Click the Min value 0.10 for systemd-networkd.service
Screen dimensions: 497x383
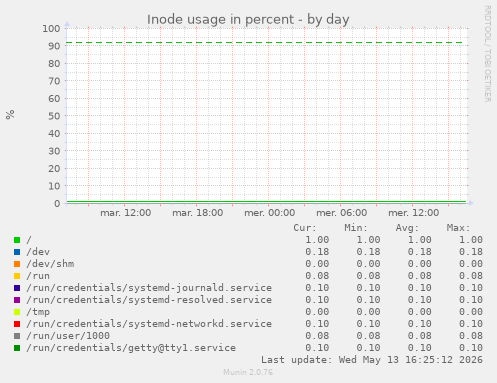click(x=368, y=324)
